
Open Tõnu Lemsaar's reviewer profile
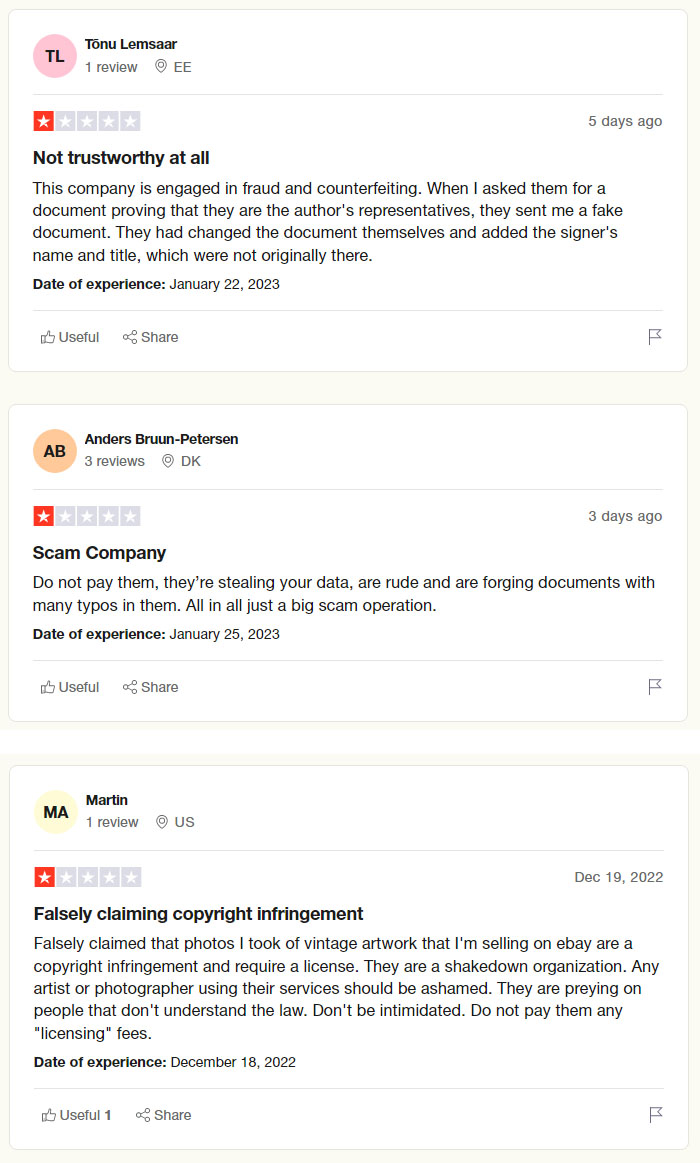129,44
